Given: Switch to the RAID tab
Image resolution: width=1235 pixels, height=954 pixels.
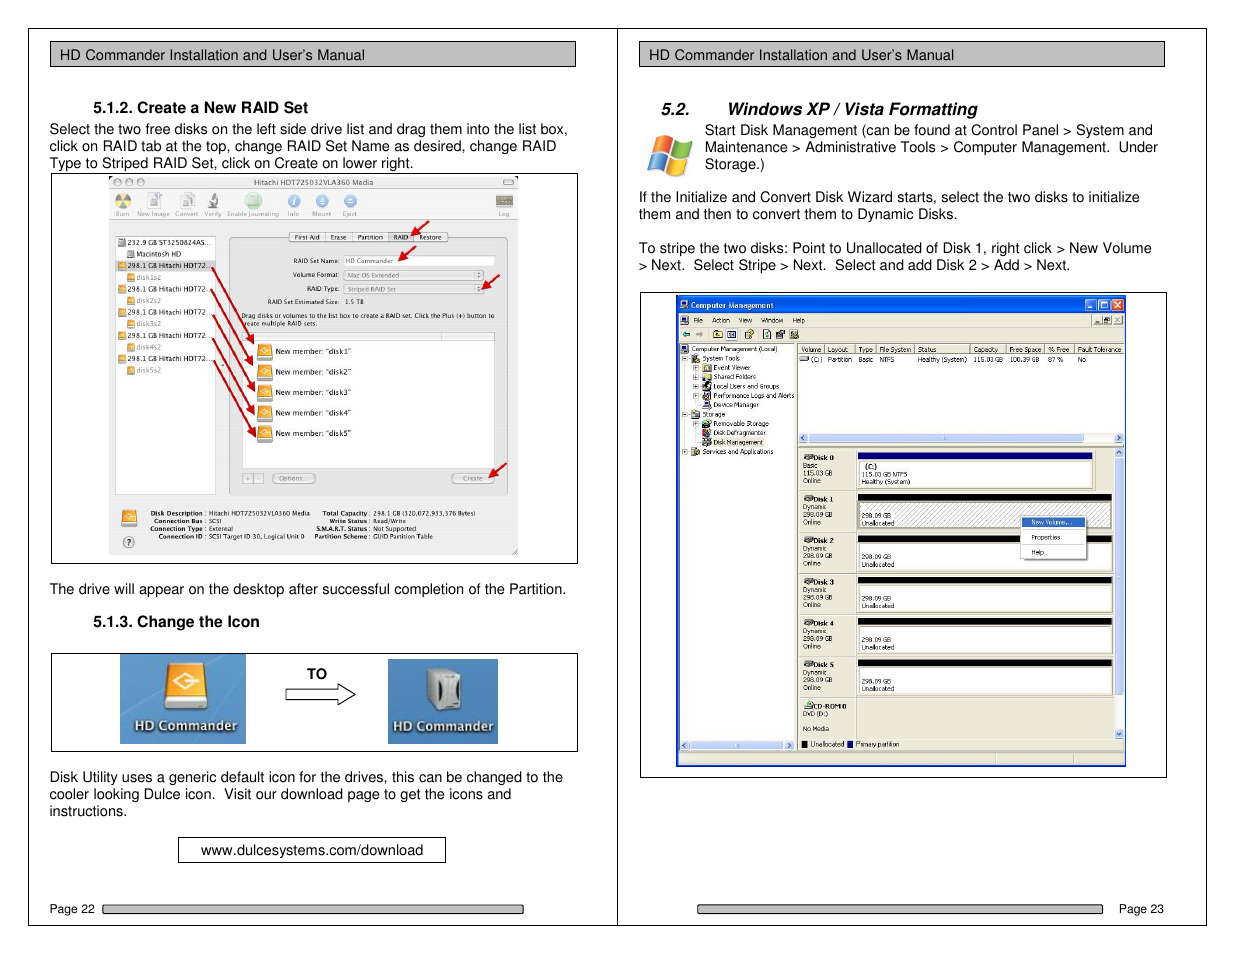Looking at the screenshot, I should [401, 237].
